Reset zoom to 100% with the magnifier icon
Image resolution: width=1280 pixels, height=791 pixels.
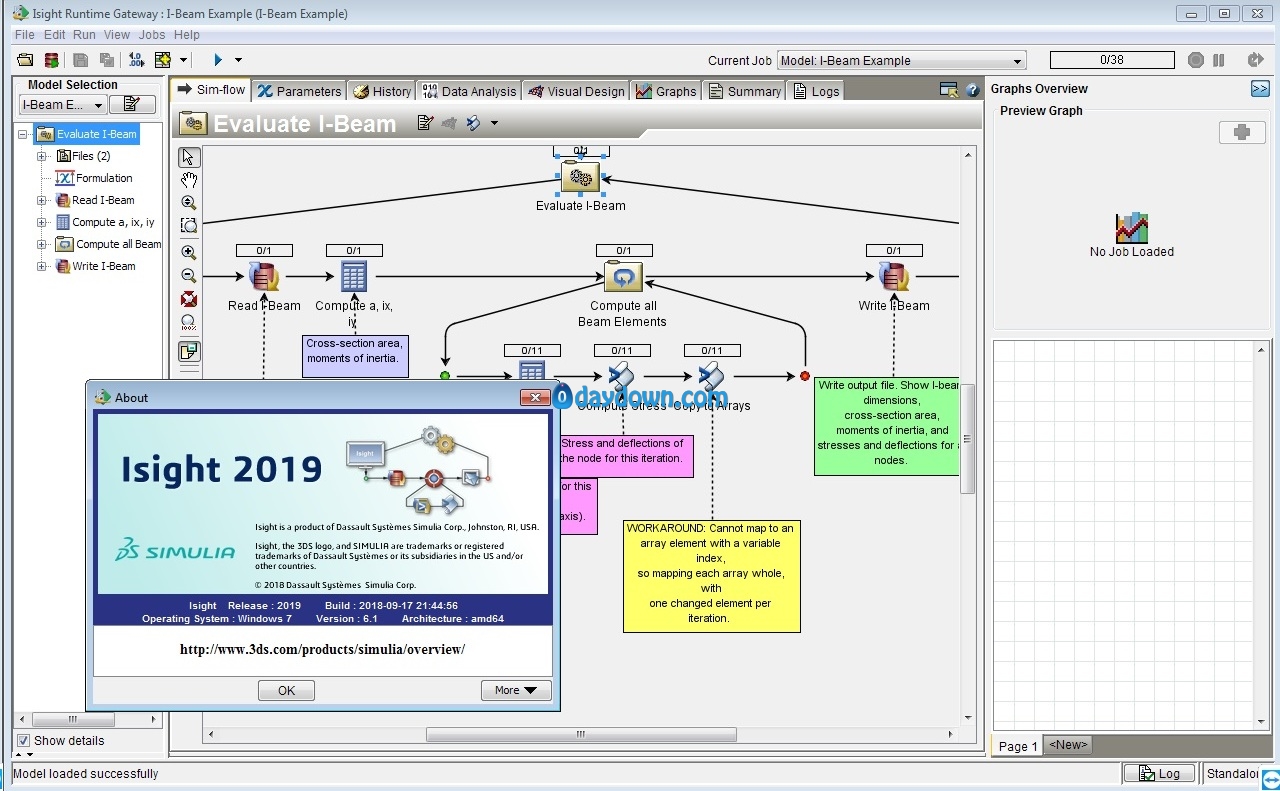tap(189, 323)
